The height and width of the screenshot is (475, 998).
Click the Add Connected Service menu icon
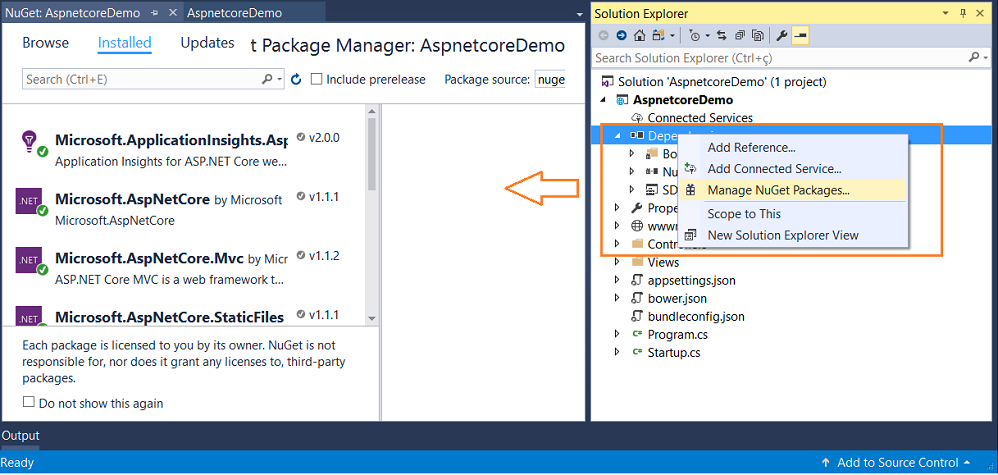coord(691,169)
